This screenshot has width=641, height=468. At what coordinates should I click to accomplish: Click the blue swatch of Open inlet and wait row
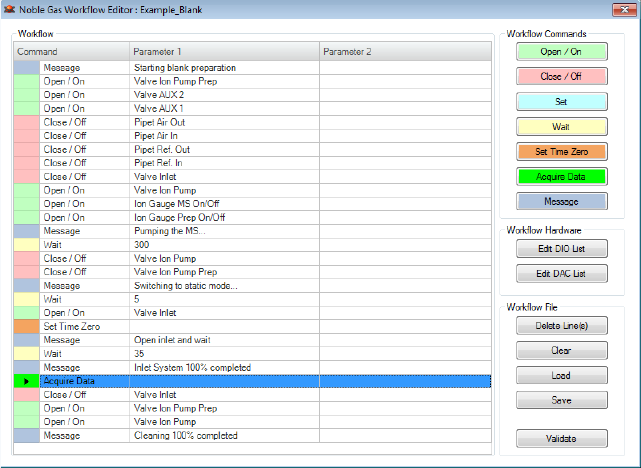(x=27, y=340)
